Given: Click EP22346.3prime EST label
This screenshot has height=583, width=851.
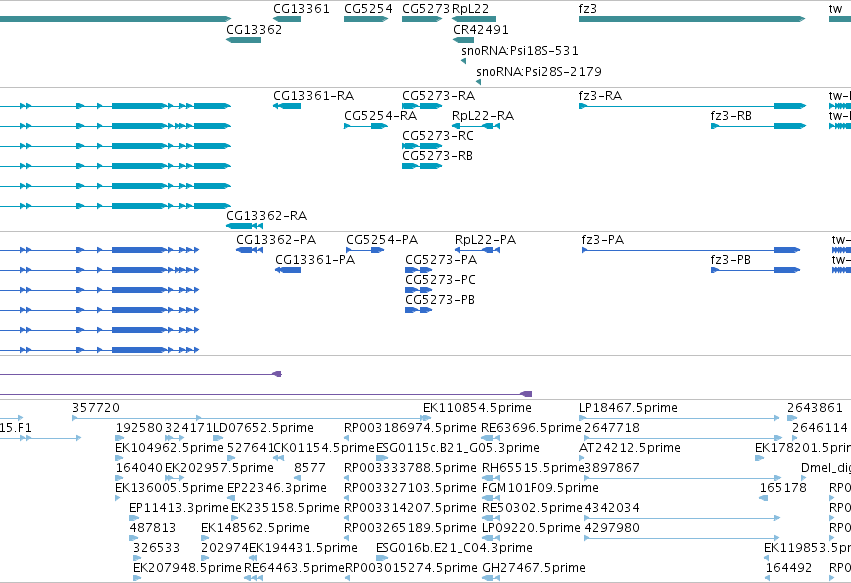Looking at the screenshot, I should click(x=277, y=488).
